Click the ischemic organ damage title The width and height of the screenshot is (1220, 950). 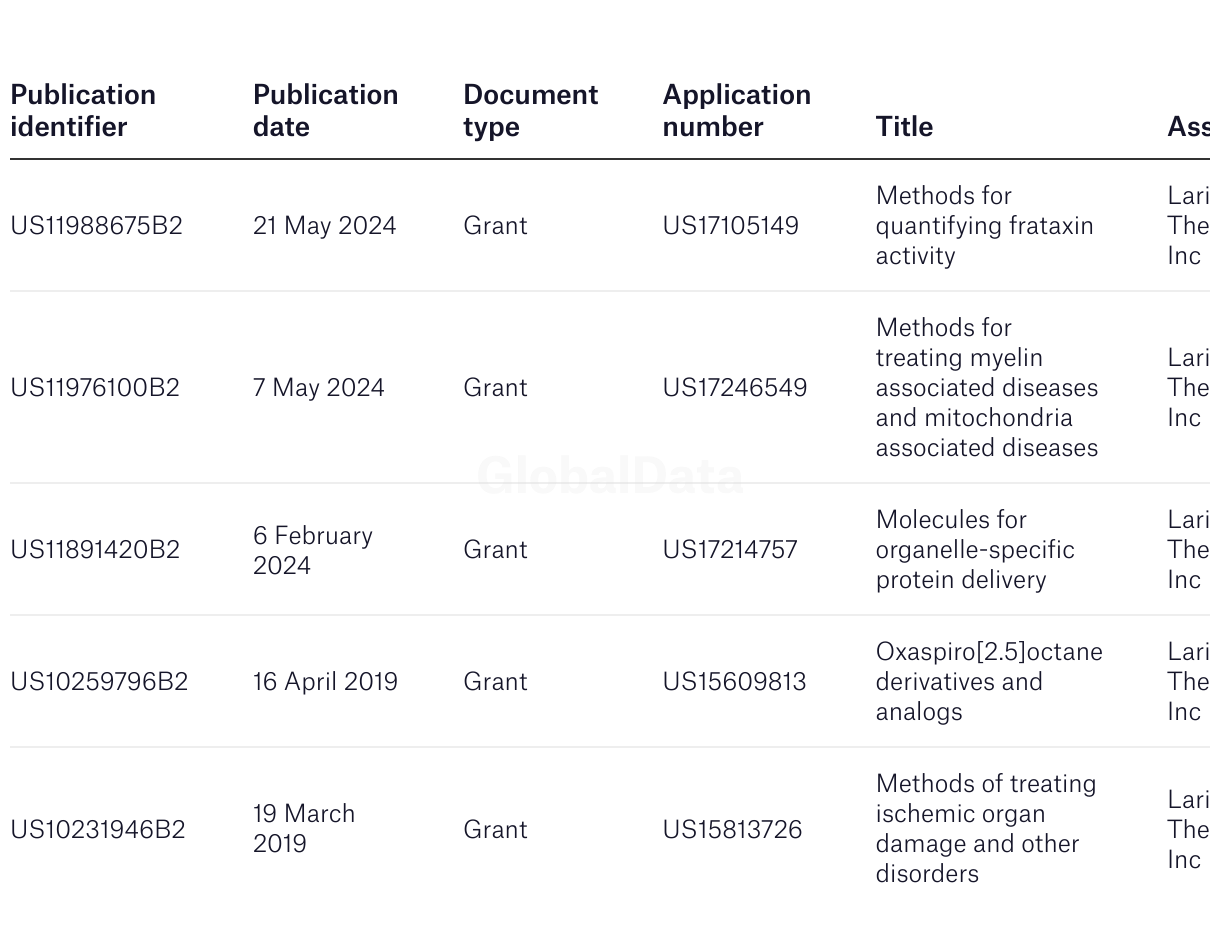(985, 829)
